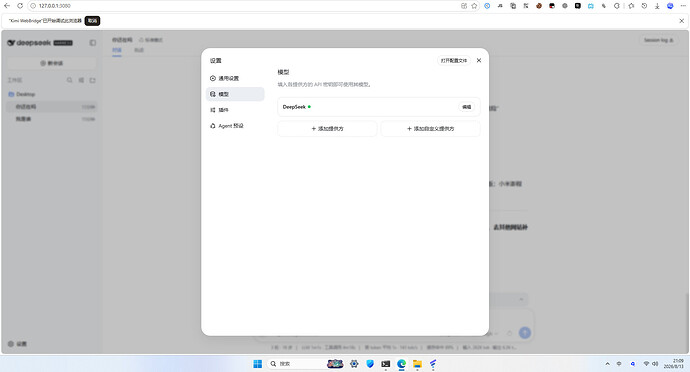Click the cookie extension icon
The image size is (690, 372).
(539, 6)
